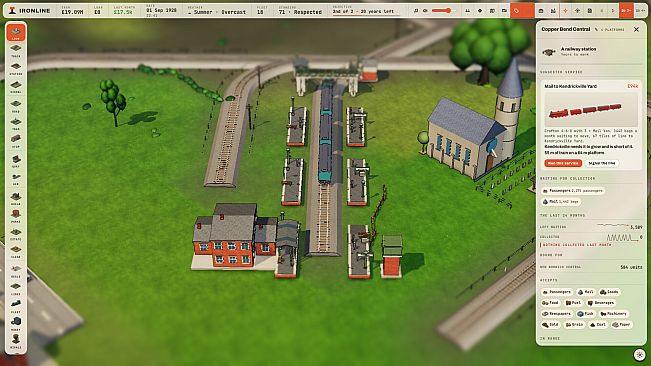Select the Quay building tool

pyautogui.click(x=15, y=161)
